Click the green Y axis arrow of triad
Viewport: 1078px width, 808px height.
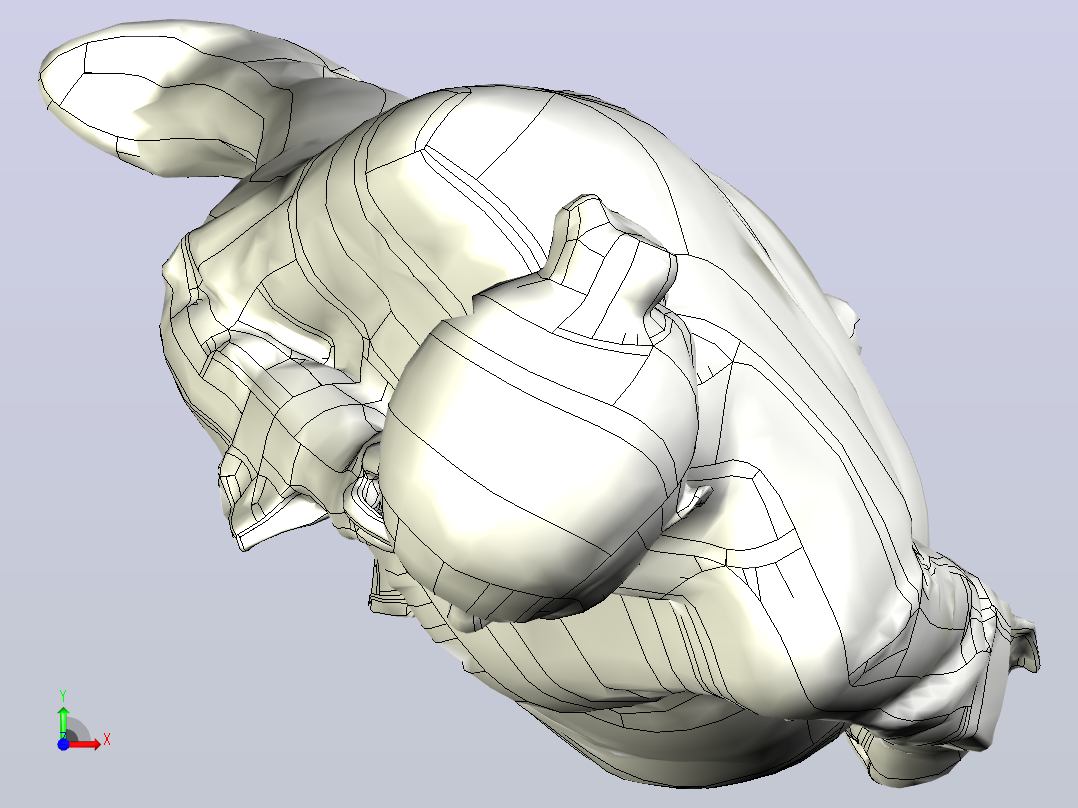pos(63,721)
